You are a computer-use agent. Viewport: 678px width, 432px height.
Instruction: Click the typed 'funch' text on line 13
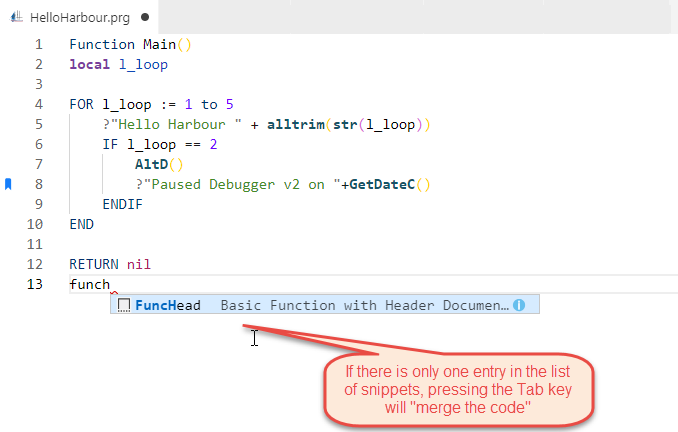[x=89, y=285]
